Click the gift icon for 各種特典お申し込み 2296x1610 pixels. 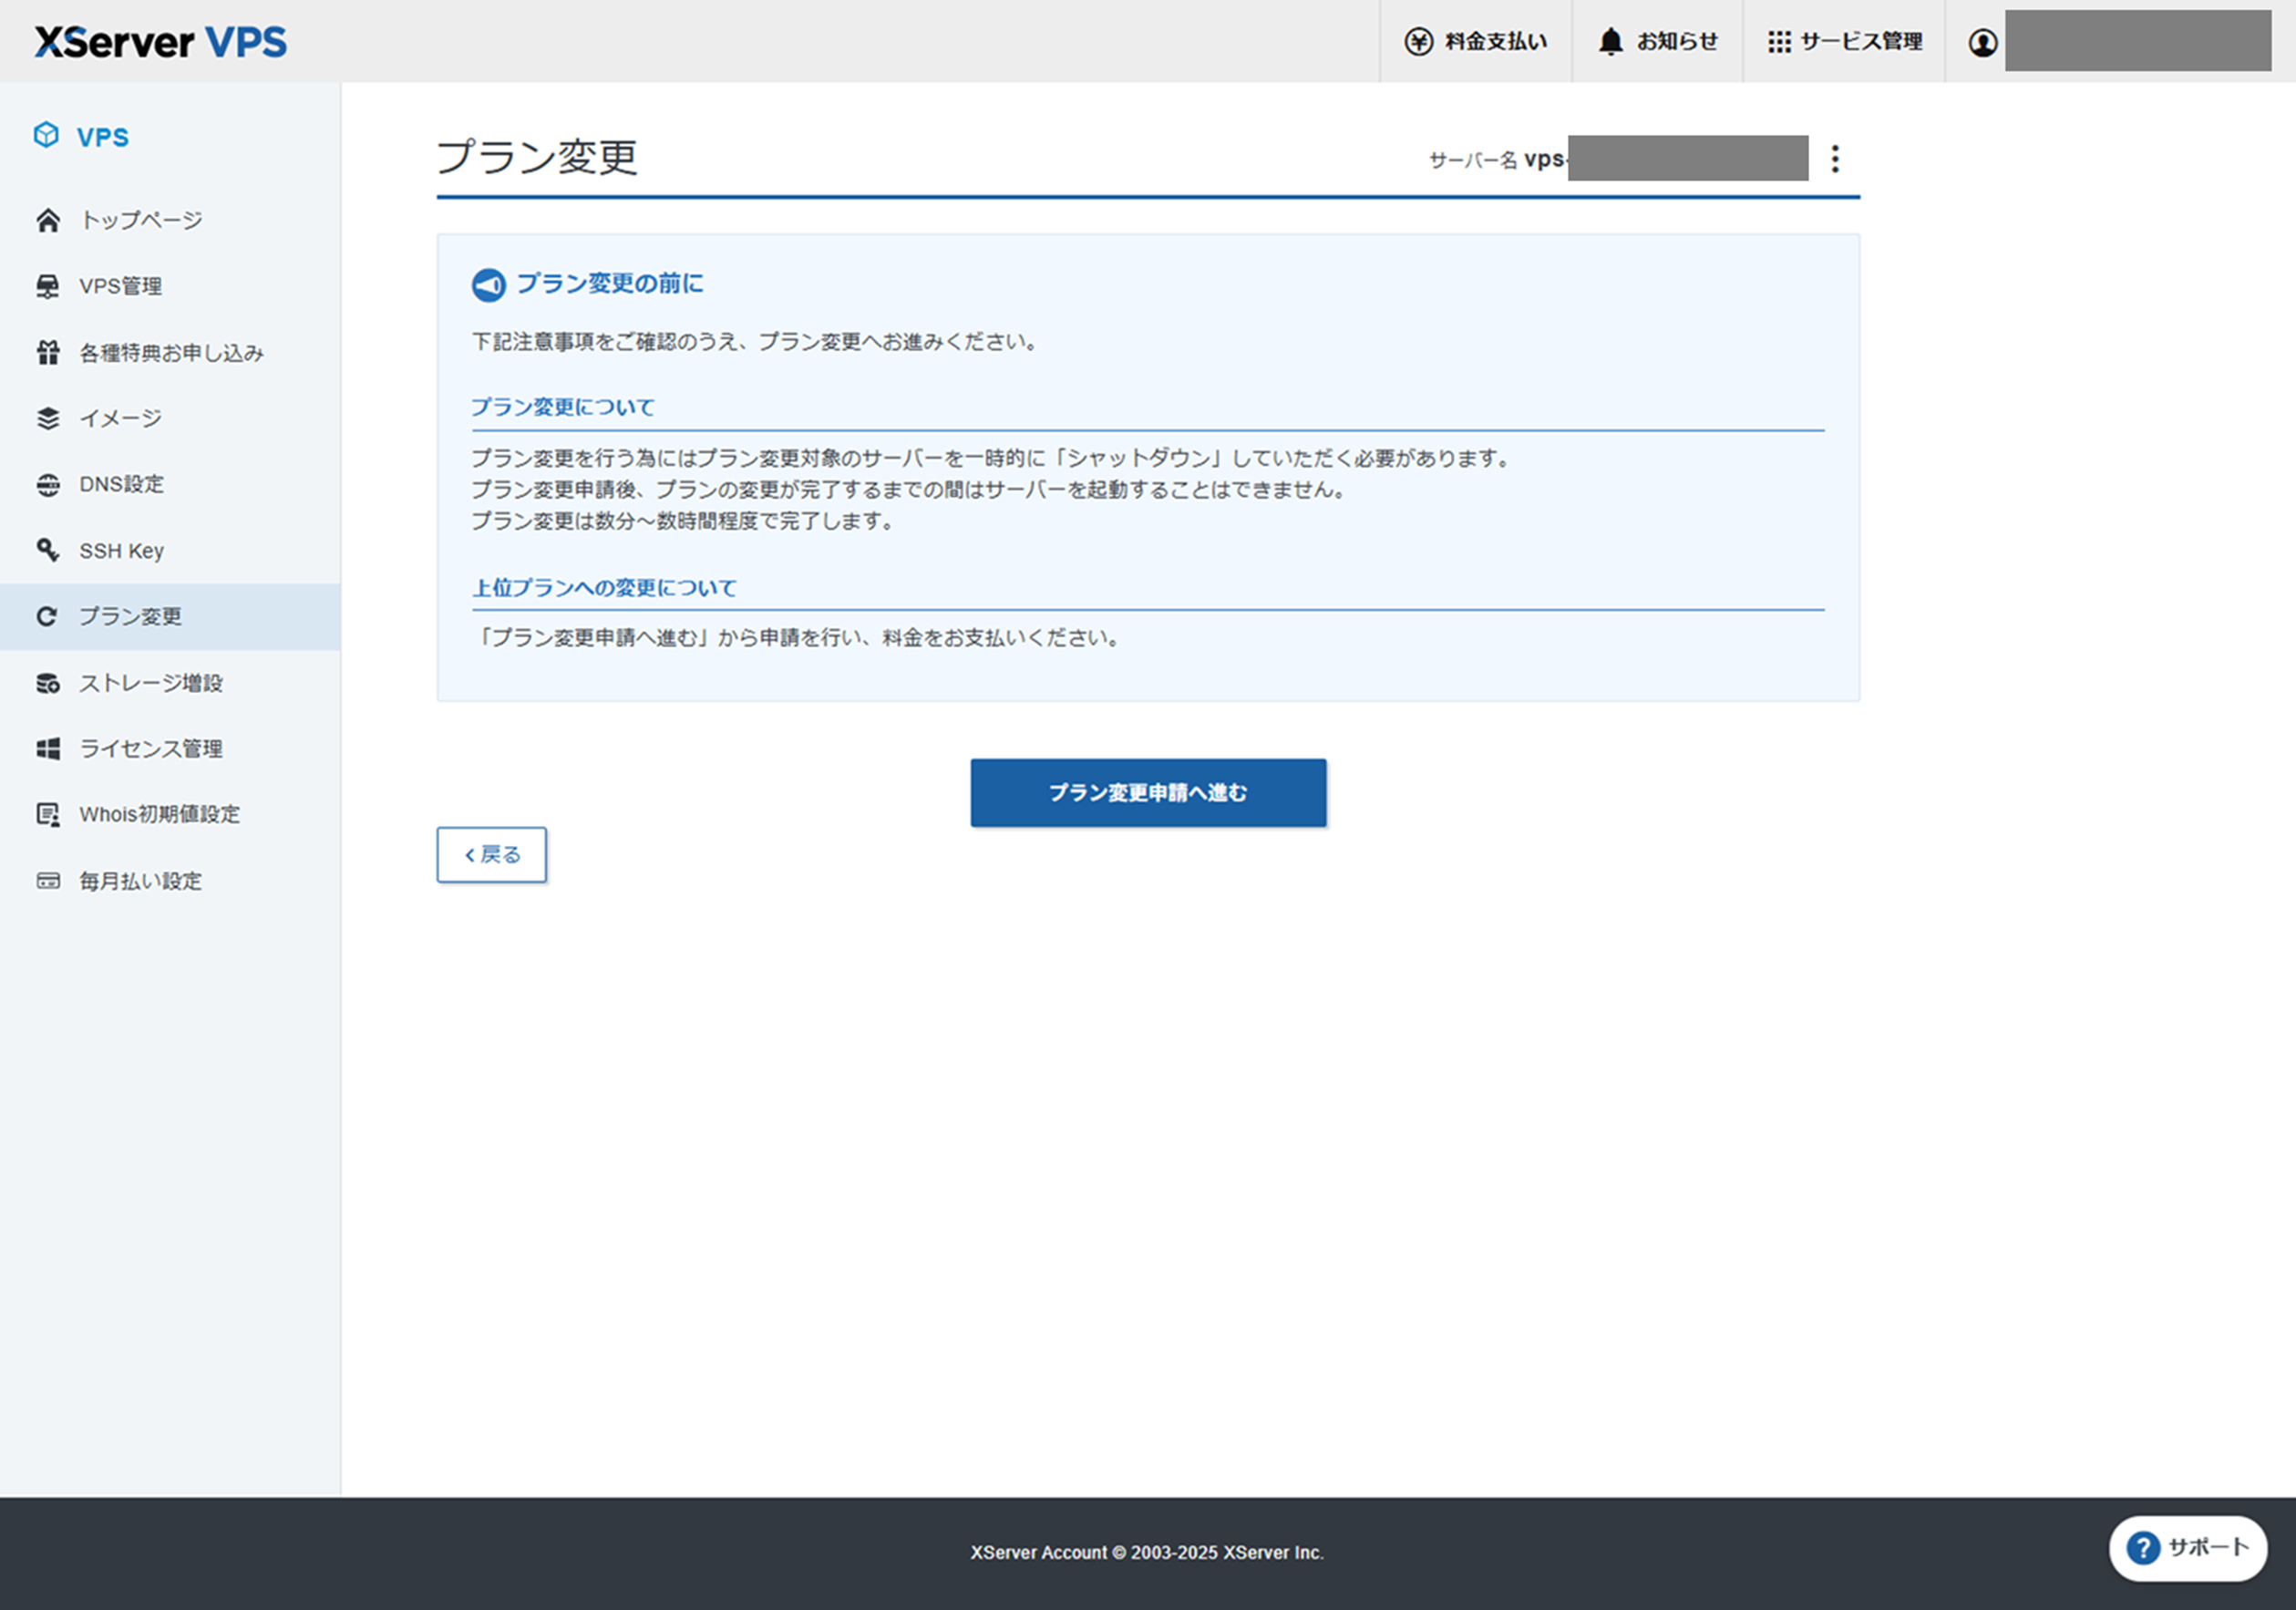click(48, 353)
